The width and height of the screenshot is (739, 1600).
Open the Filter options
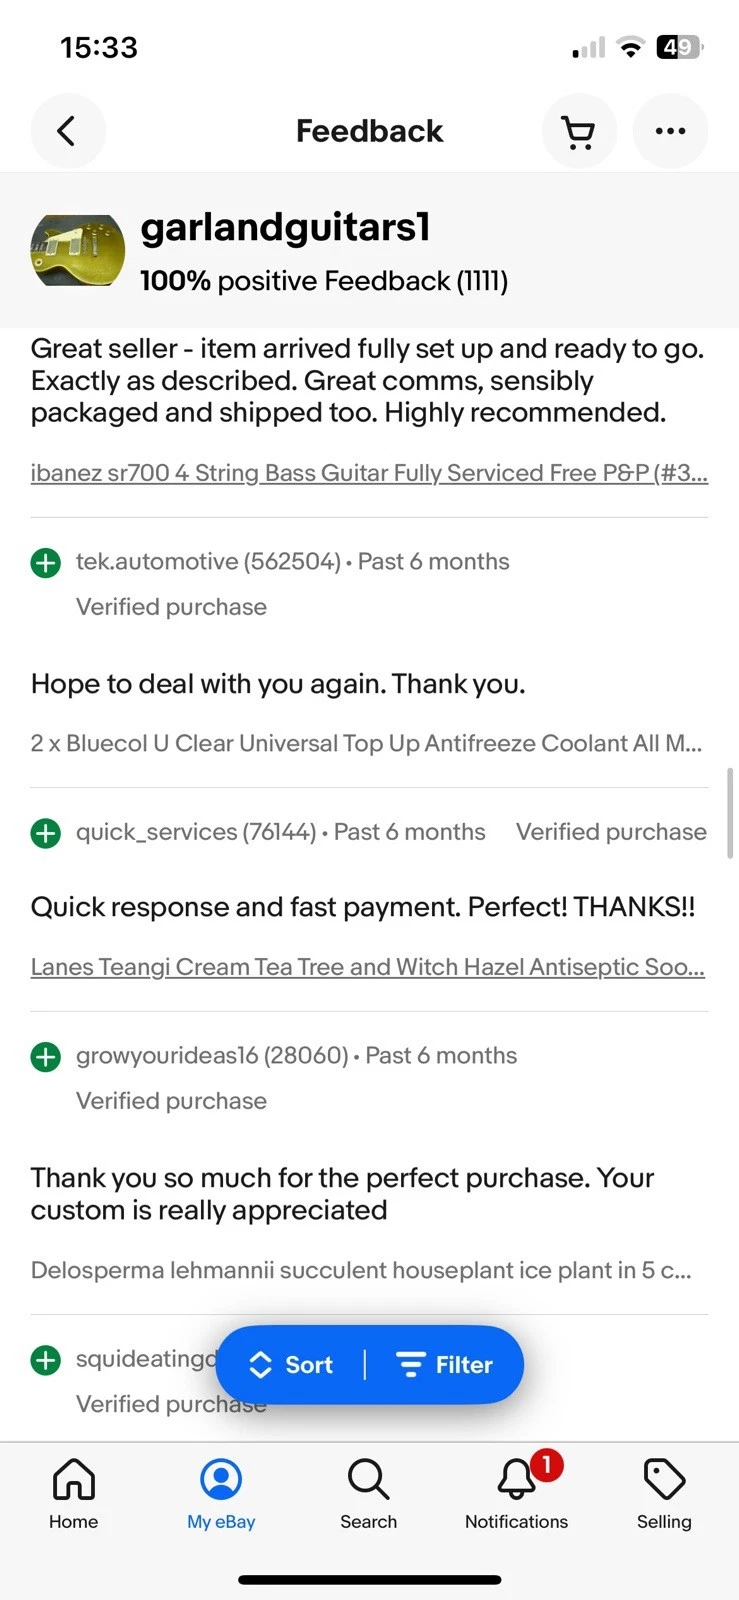(x=445, y=1365)
